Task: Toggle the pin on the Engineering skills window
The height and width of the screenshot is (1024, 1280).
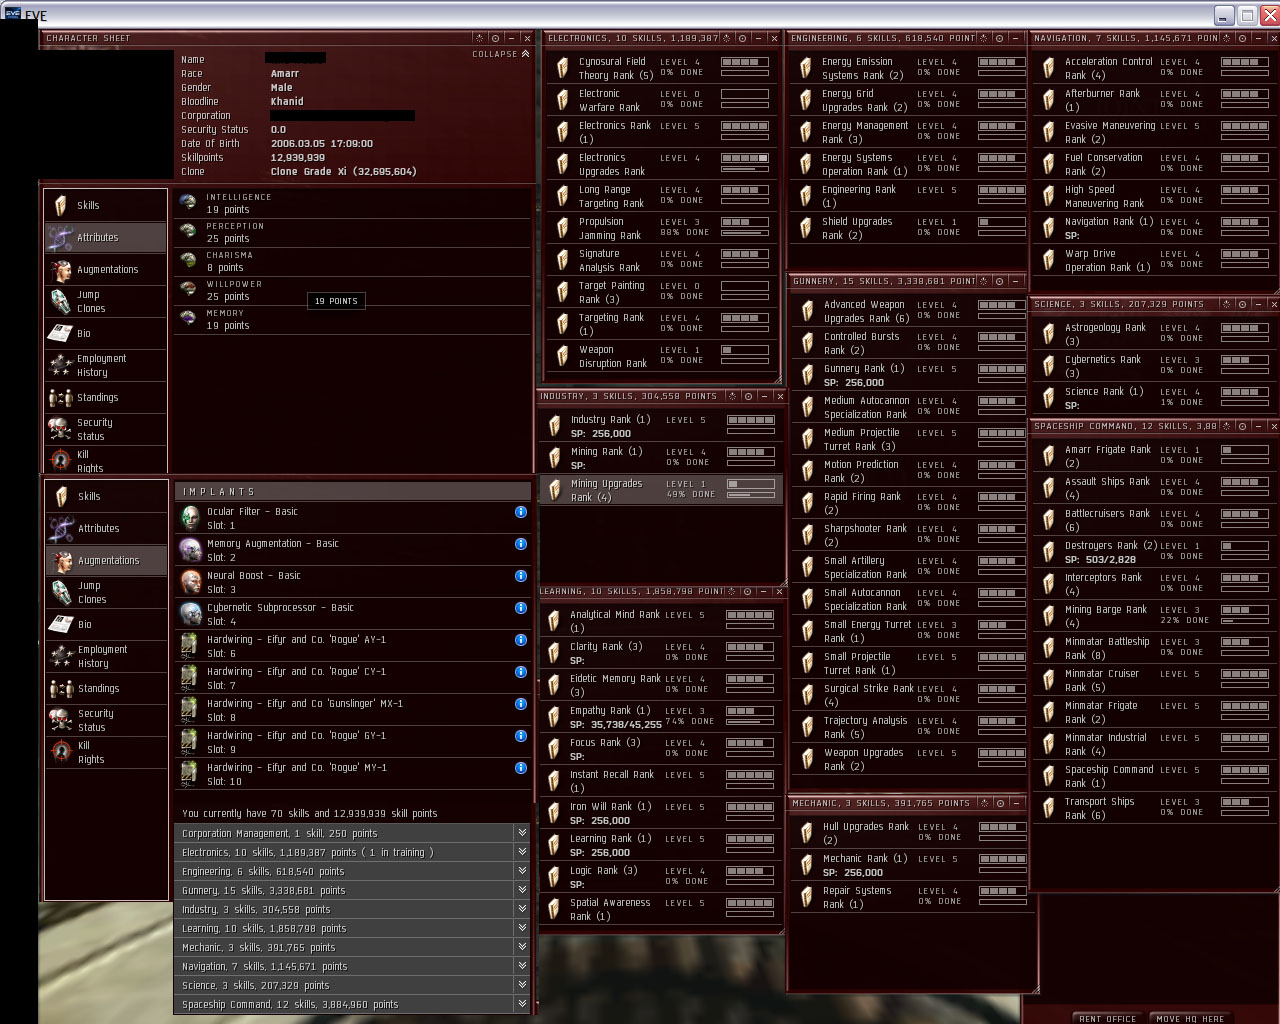Action: [x=999, y=38]
